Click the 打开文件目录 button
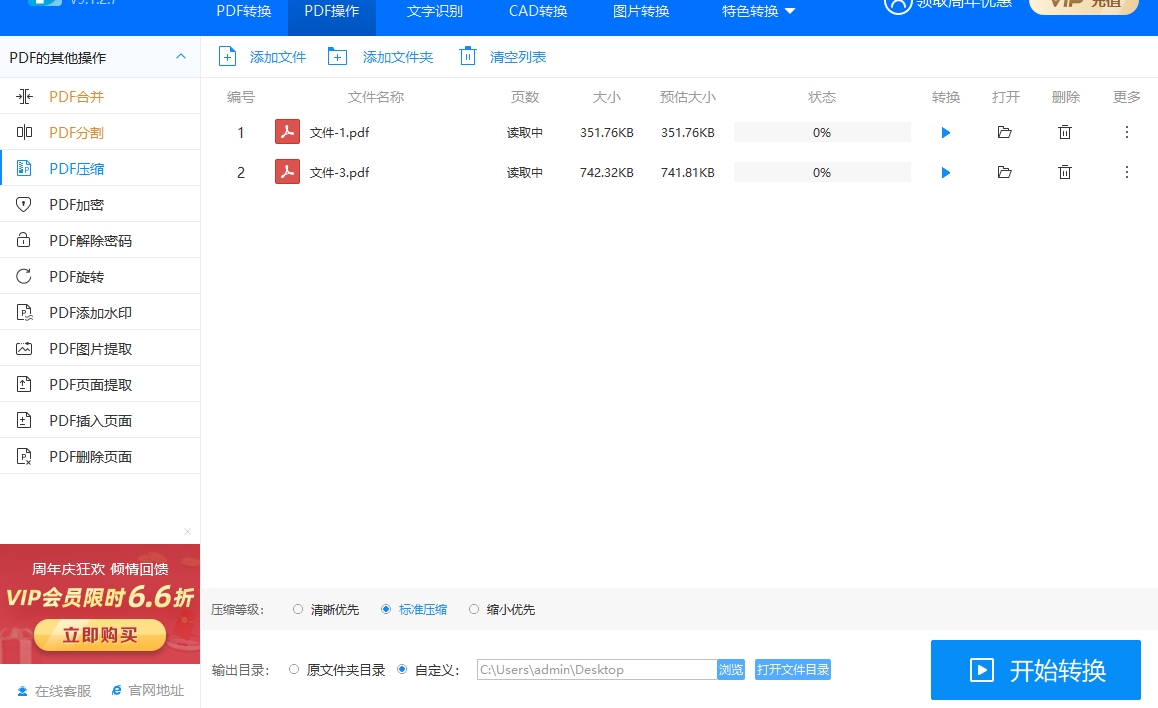 tap(792, 670)
